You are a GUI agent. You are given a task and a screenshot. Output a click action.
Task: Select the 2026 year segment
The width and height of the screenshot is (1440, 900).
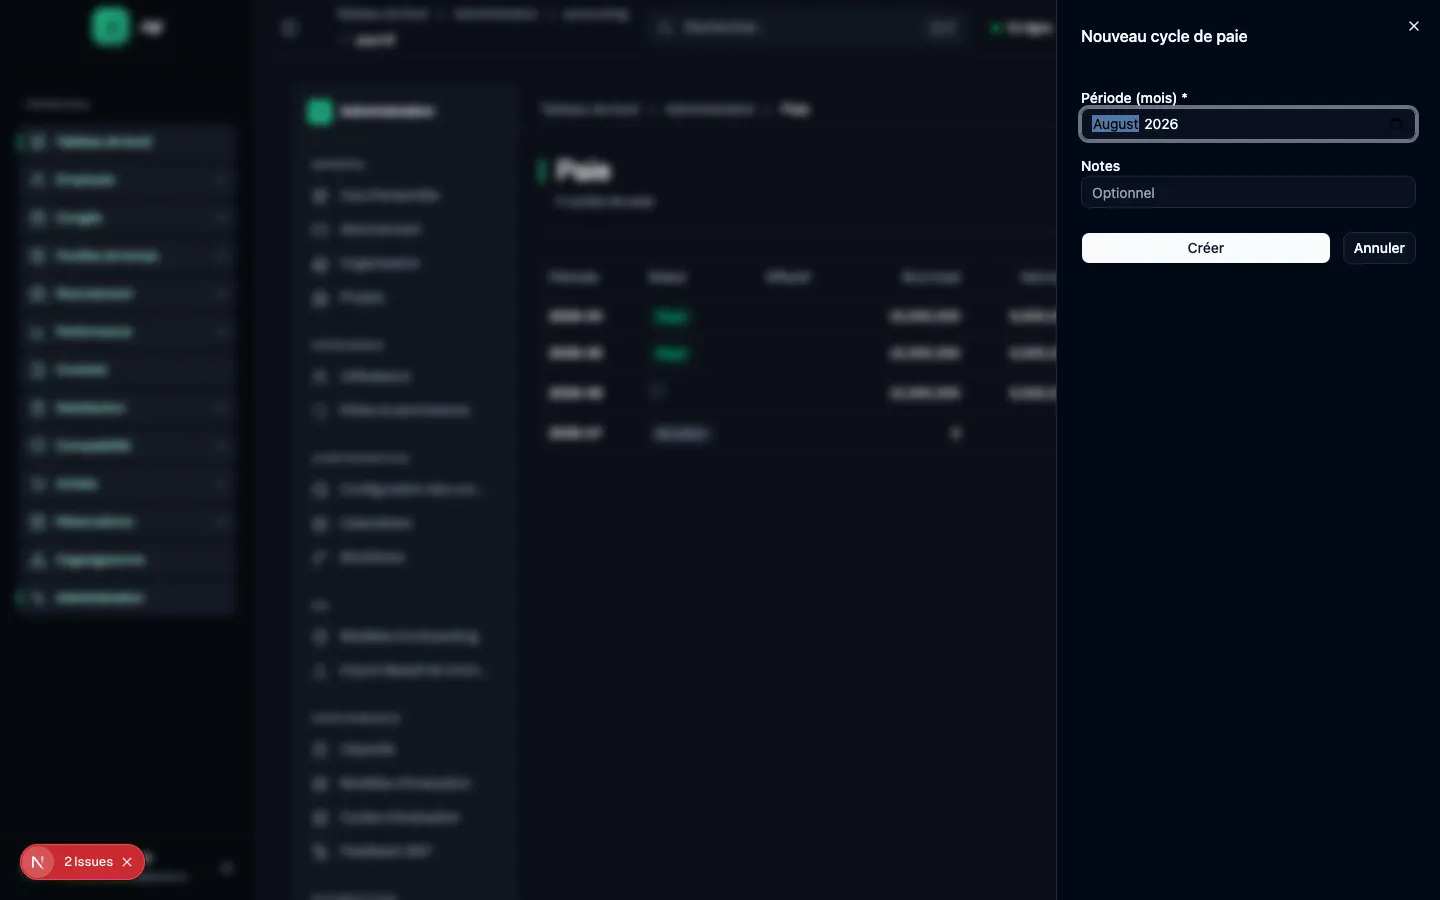click(1161, 124)
